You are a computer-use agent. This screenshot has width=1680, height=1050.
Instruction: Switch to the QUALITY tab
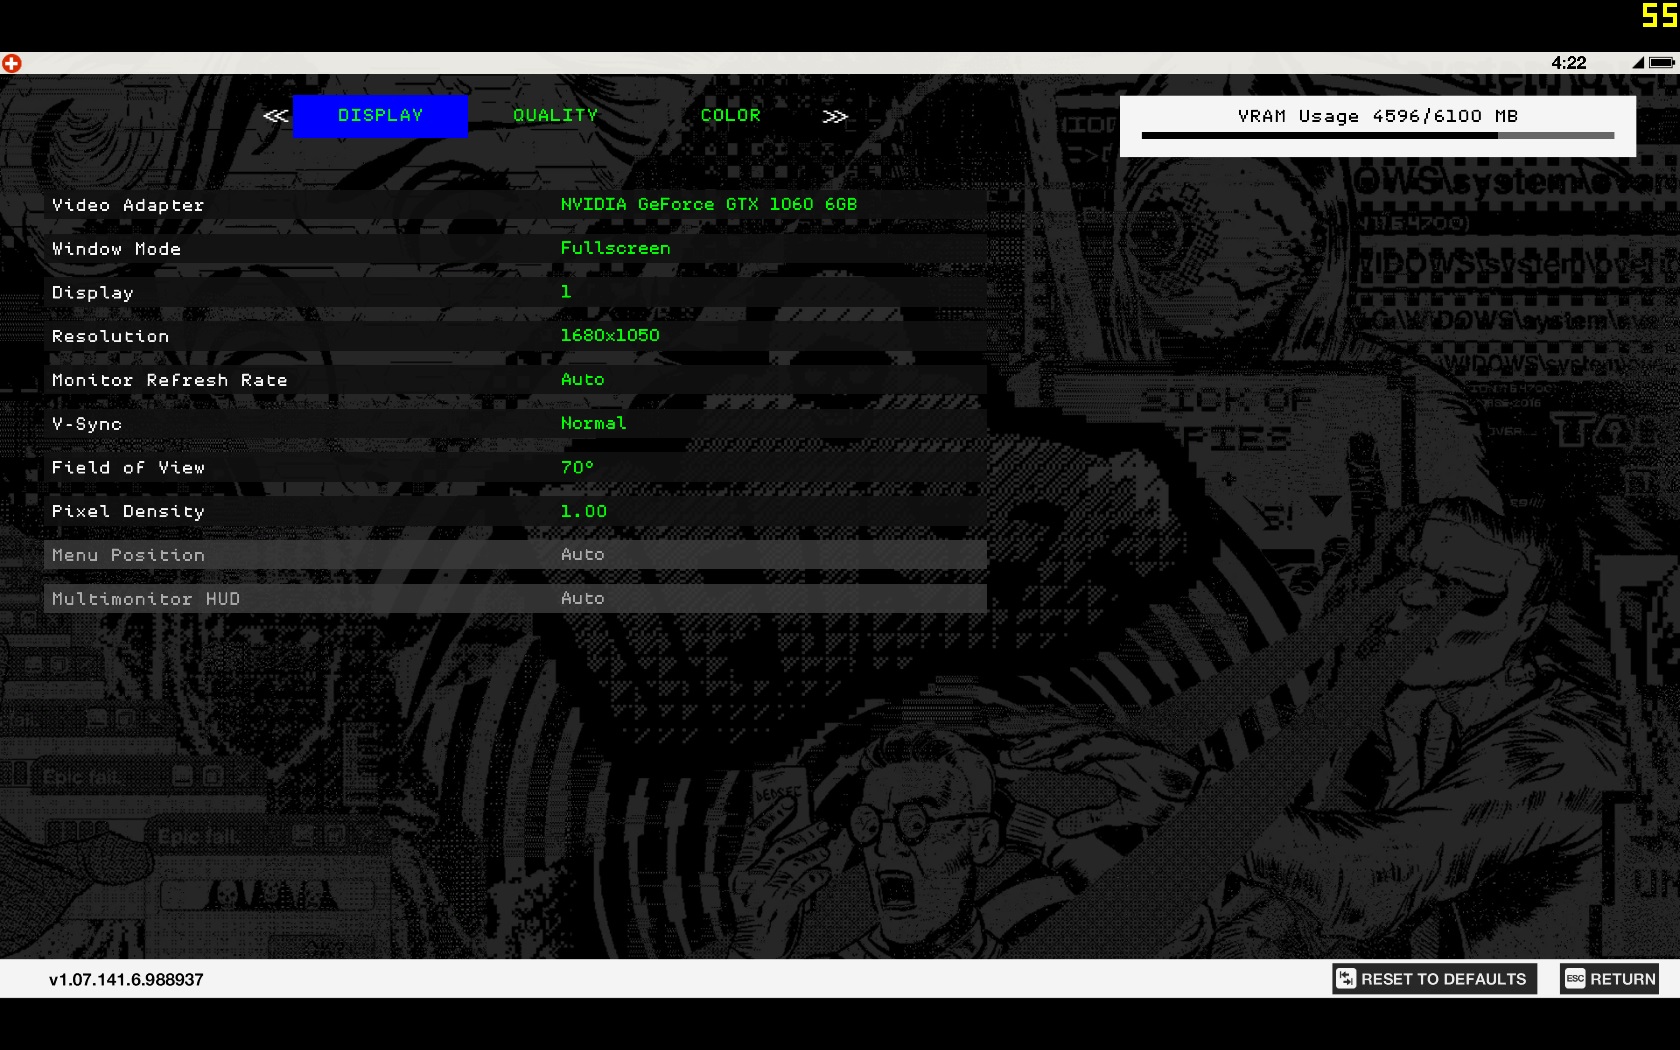(x=555, y=116)
